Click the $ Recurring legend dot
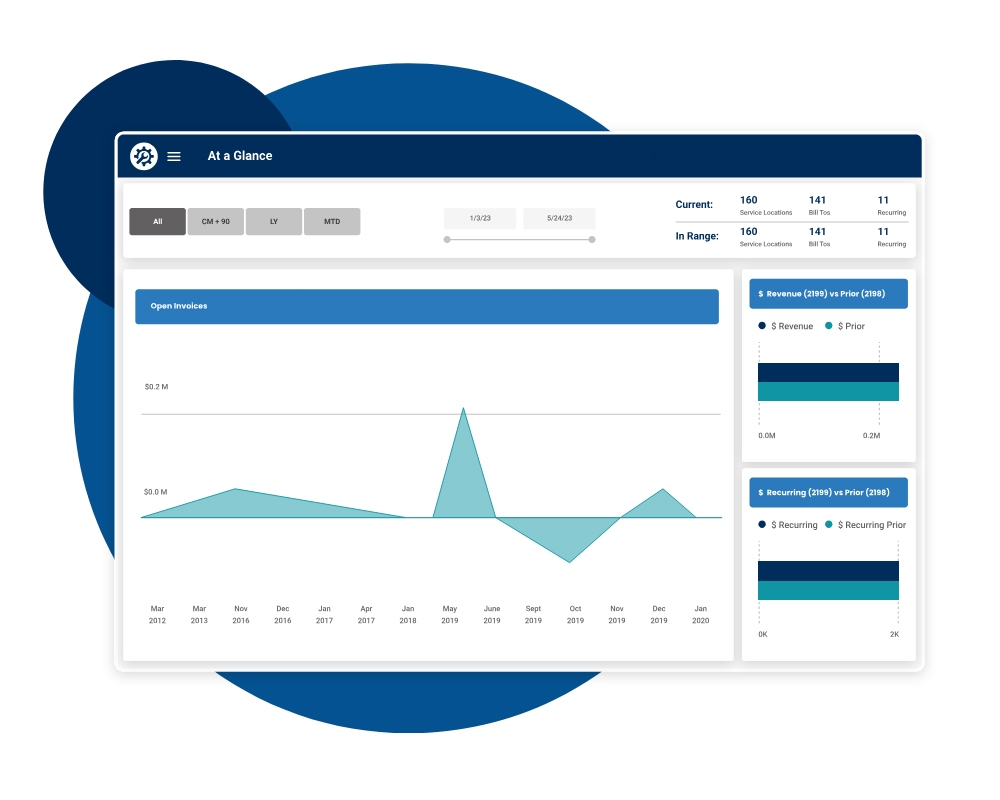 [x=761, y=524]
